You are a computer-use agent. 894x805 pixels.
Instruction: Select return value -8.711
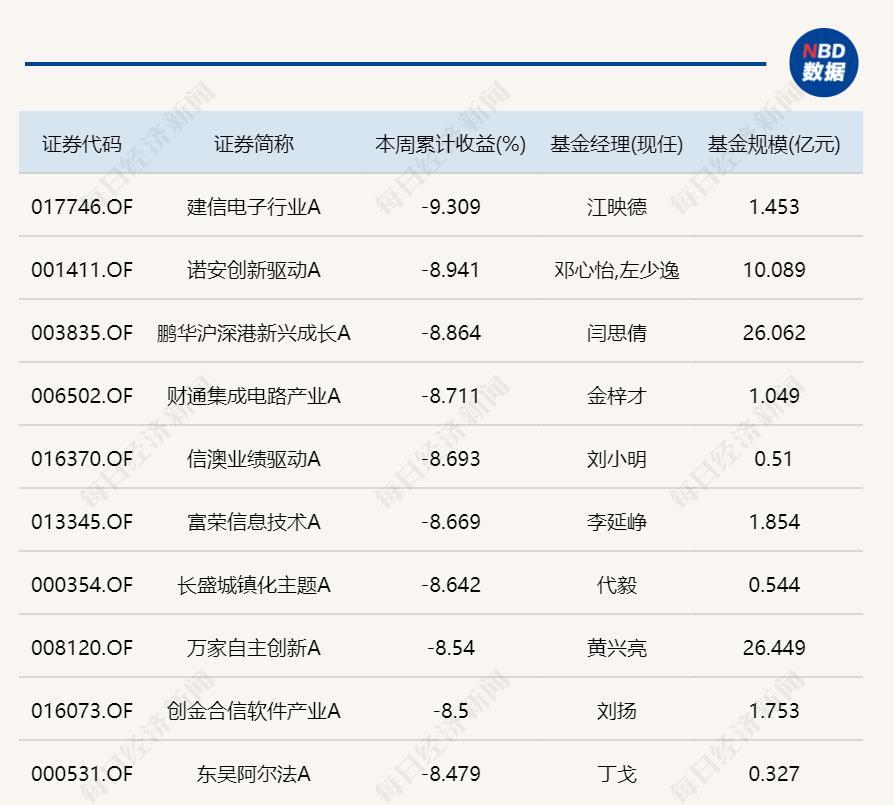pos(451,396)
